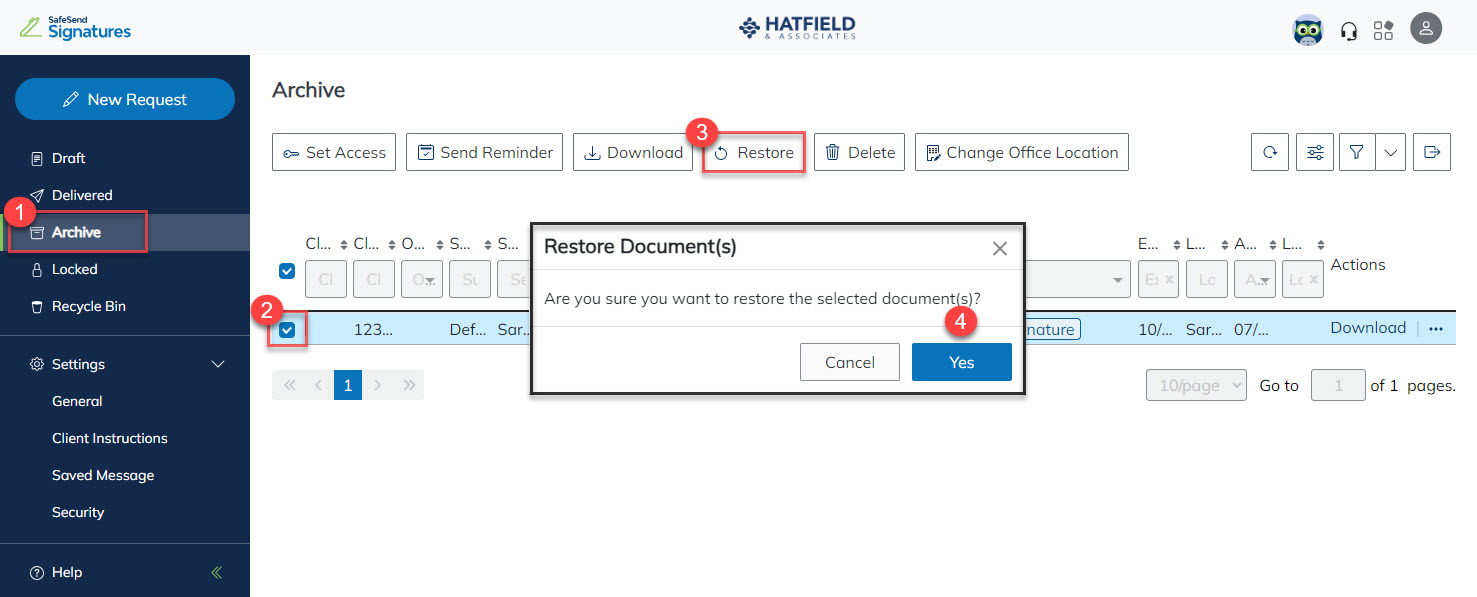Open the filter funnel icon
Screen dimensions: 1477x597
[1356, 152]
